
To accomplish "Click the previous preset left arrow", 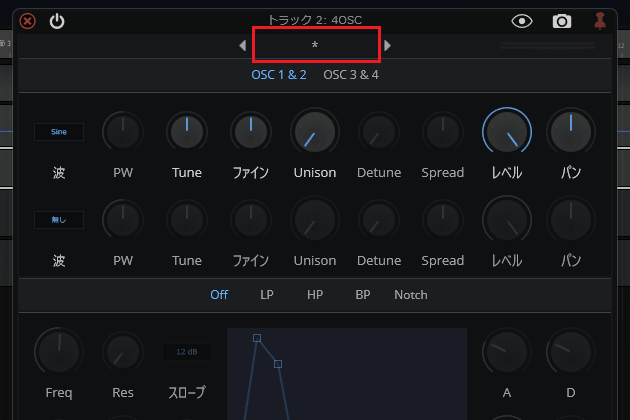I will point(242,46).
